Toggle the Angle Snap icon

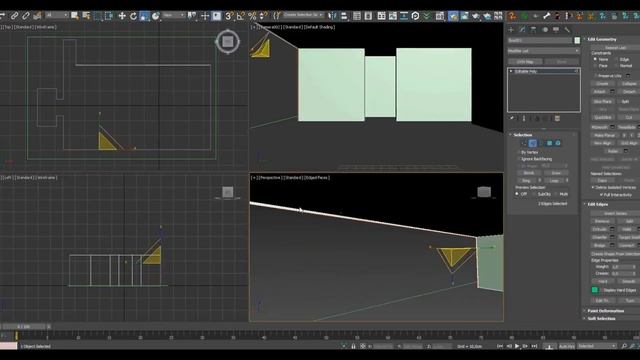240,16
